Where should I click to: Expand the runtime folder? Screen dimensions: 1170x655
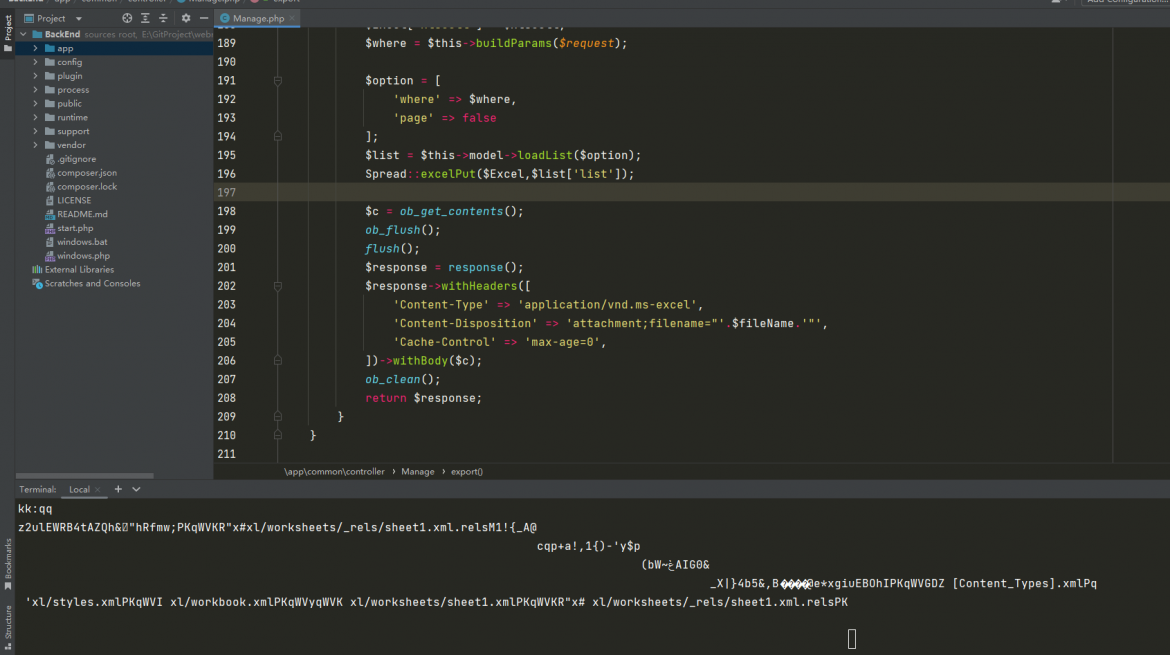click(x=35, y=117)
